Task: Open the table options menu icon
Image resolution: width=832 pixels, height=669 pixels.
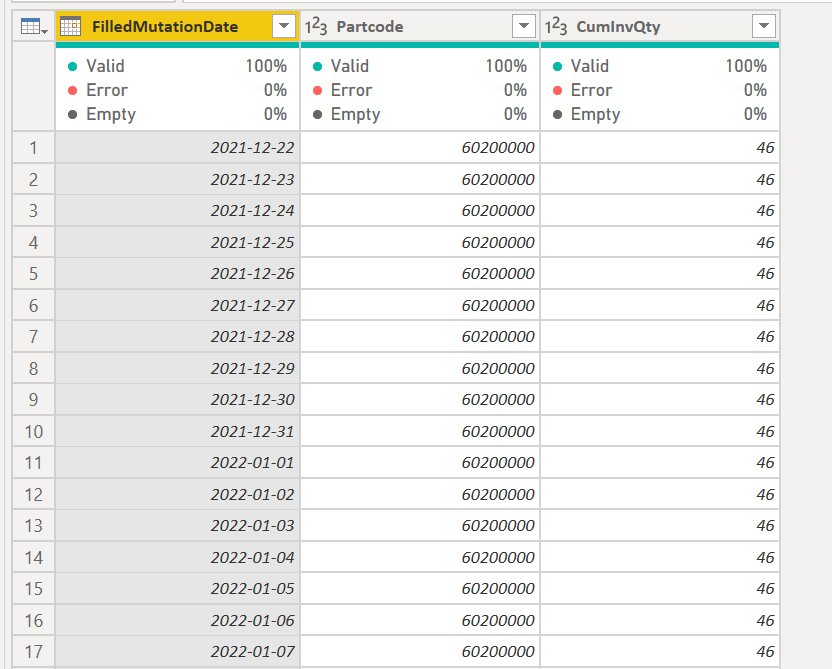Action: pos(33,27)
